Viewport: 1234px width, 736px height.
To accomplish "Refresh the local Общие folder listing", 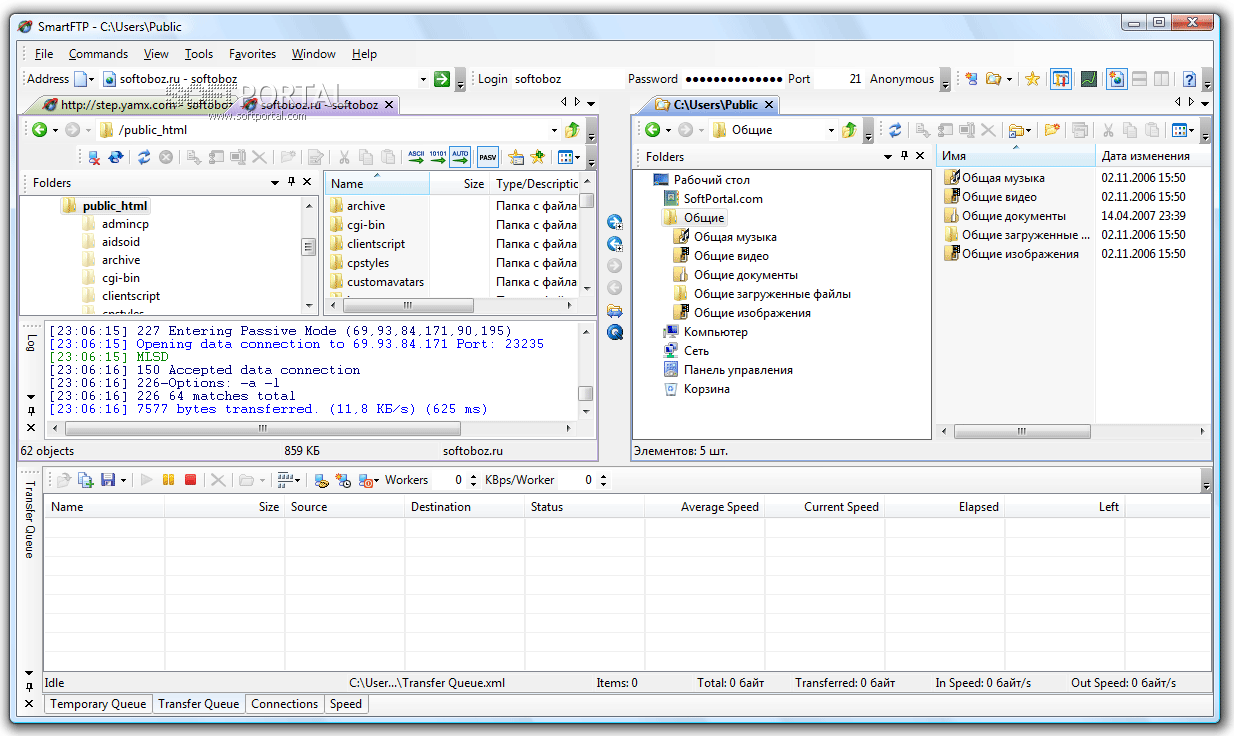I will (895, 130).
